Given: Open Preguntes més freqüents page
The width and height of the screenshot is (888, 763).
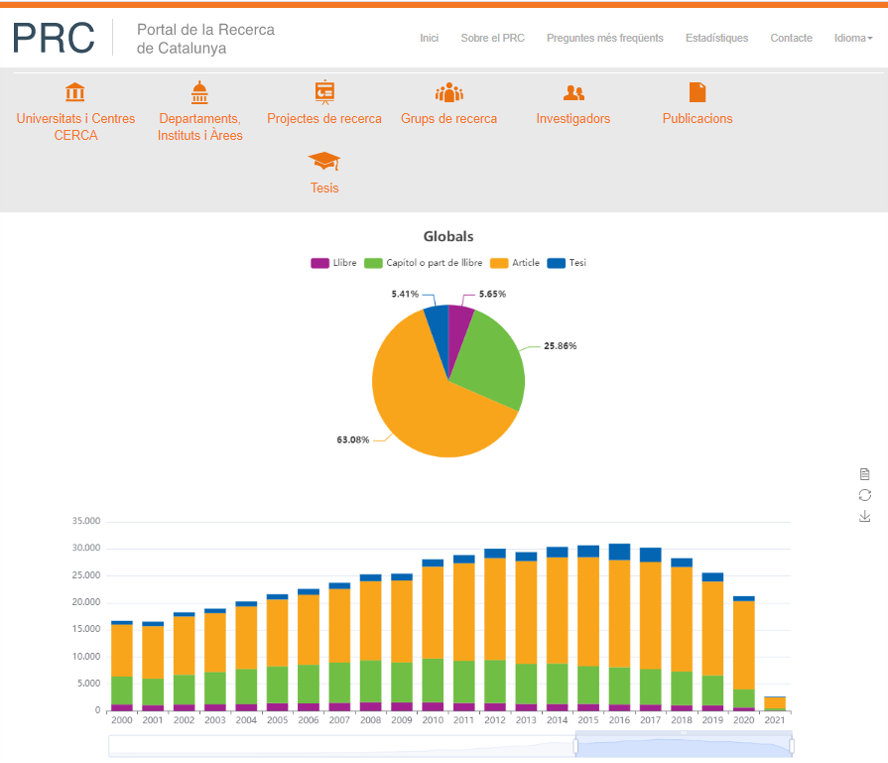Looking at the screenshot, I should [x=604, y=38].
